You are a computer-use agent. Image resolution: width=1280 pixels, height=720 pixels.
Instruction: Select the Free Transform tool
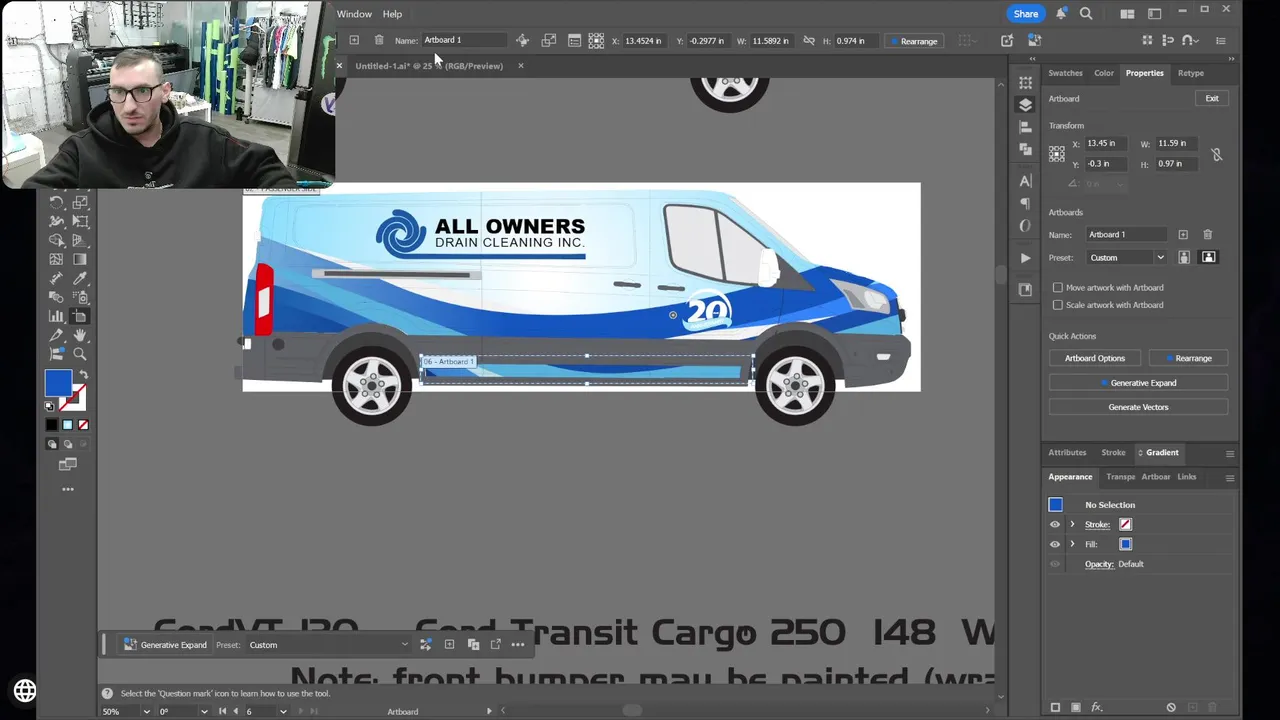[x=80, y=221]
